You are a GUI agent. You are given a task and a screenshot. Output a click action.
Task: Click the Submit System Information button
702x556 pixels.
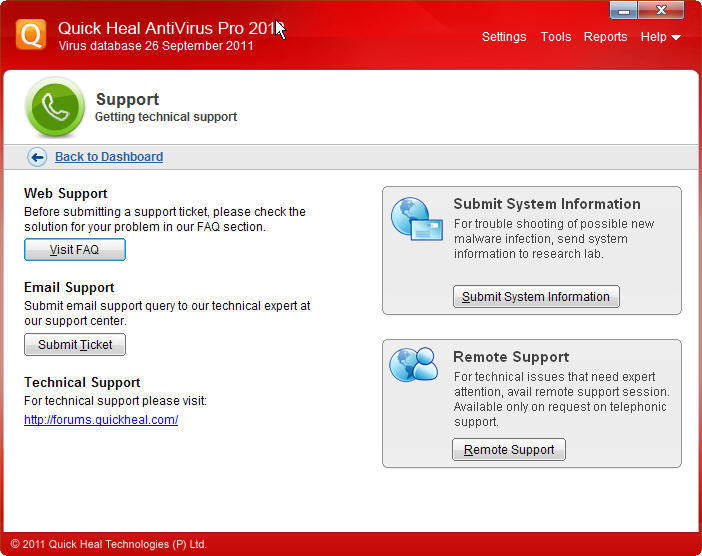[536, 296]
